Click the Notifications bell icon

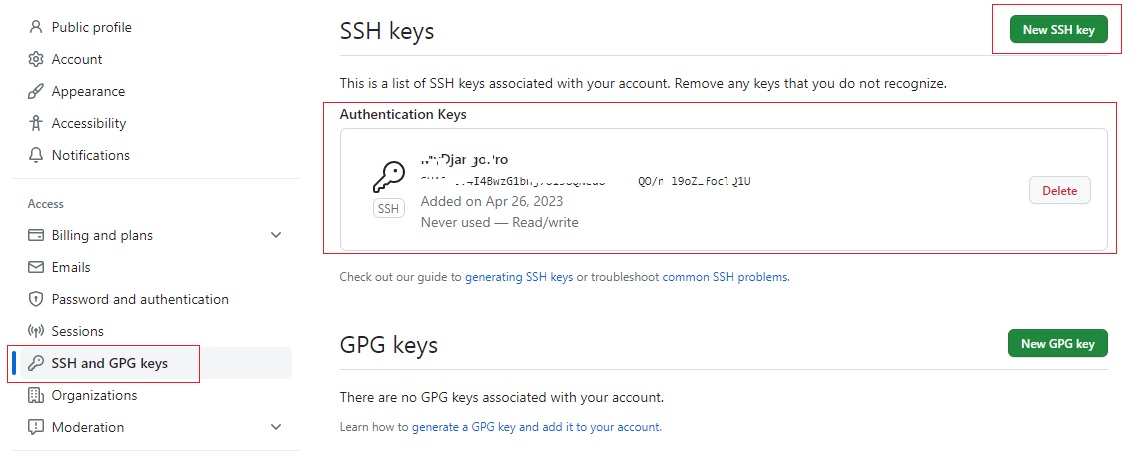point(36,155)
